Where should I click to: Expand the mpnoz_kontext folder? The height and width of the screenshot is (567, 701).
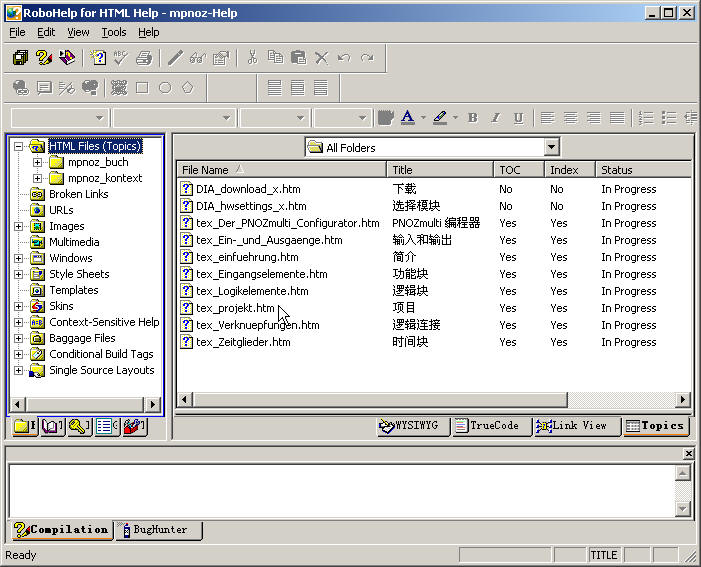pyautogui.click(x=38, y=178)
